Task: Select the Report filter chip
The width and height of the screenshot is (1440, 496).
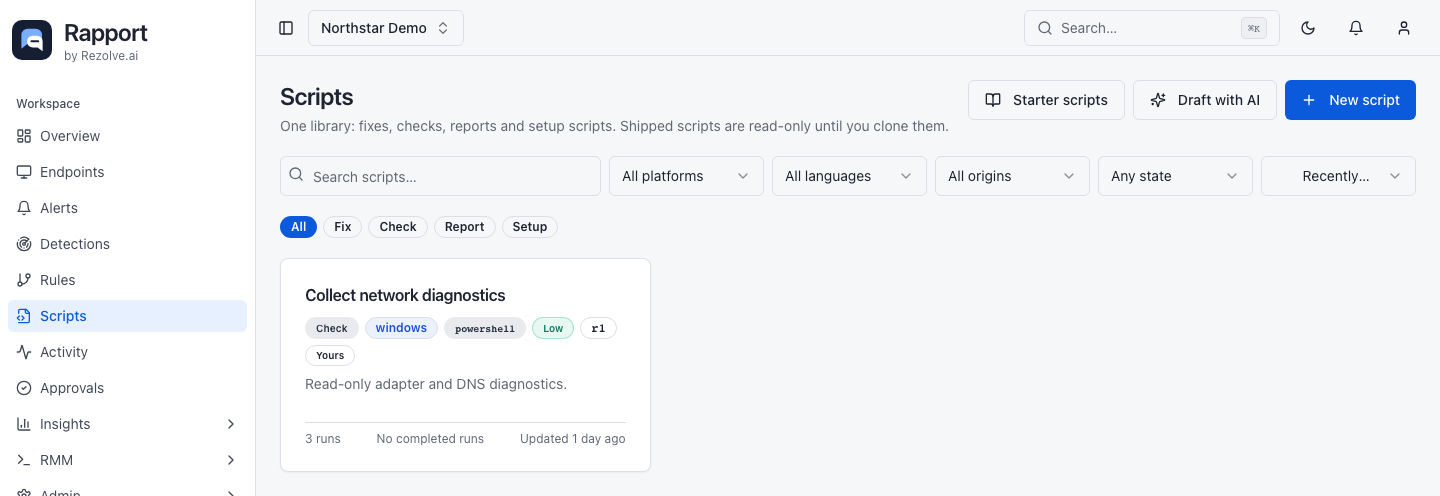Action: (464, 227)
